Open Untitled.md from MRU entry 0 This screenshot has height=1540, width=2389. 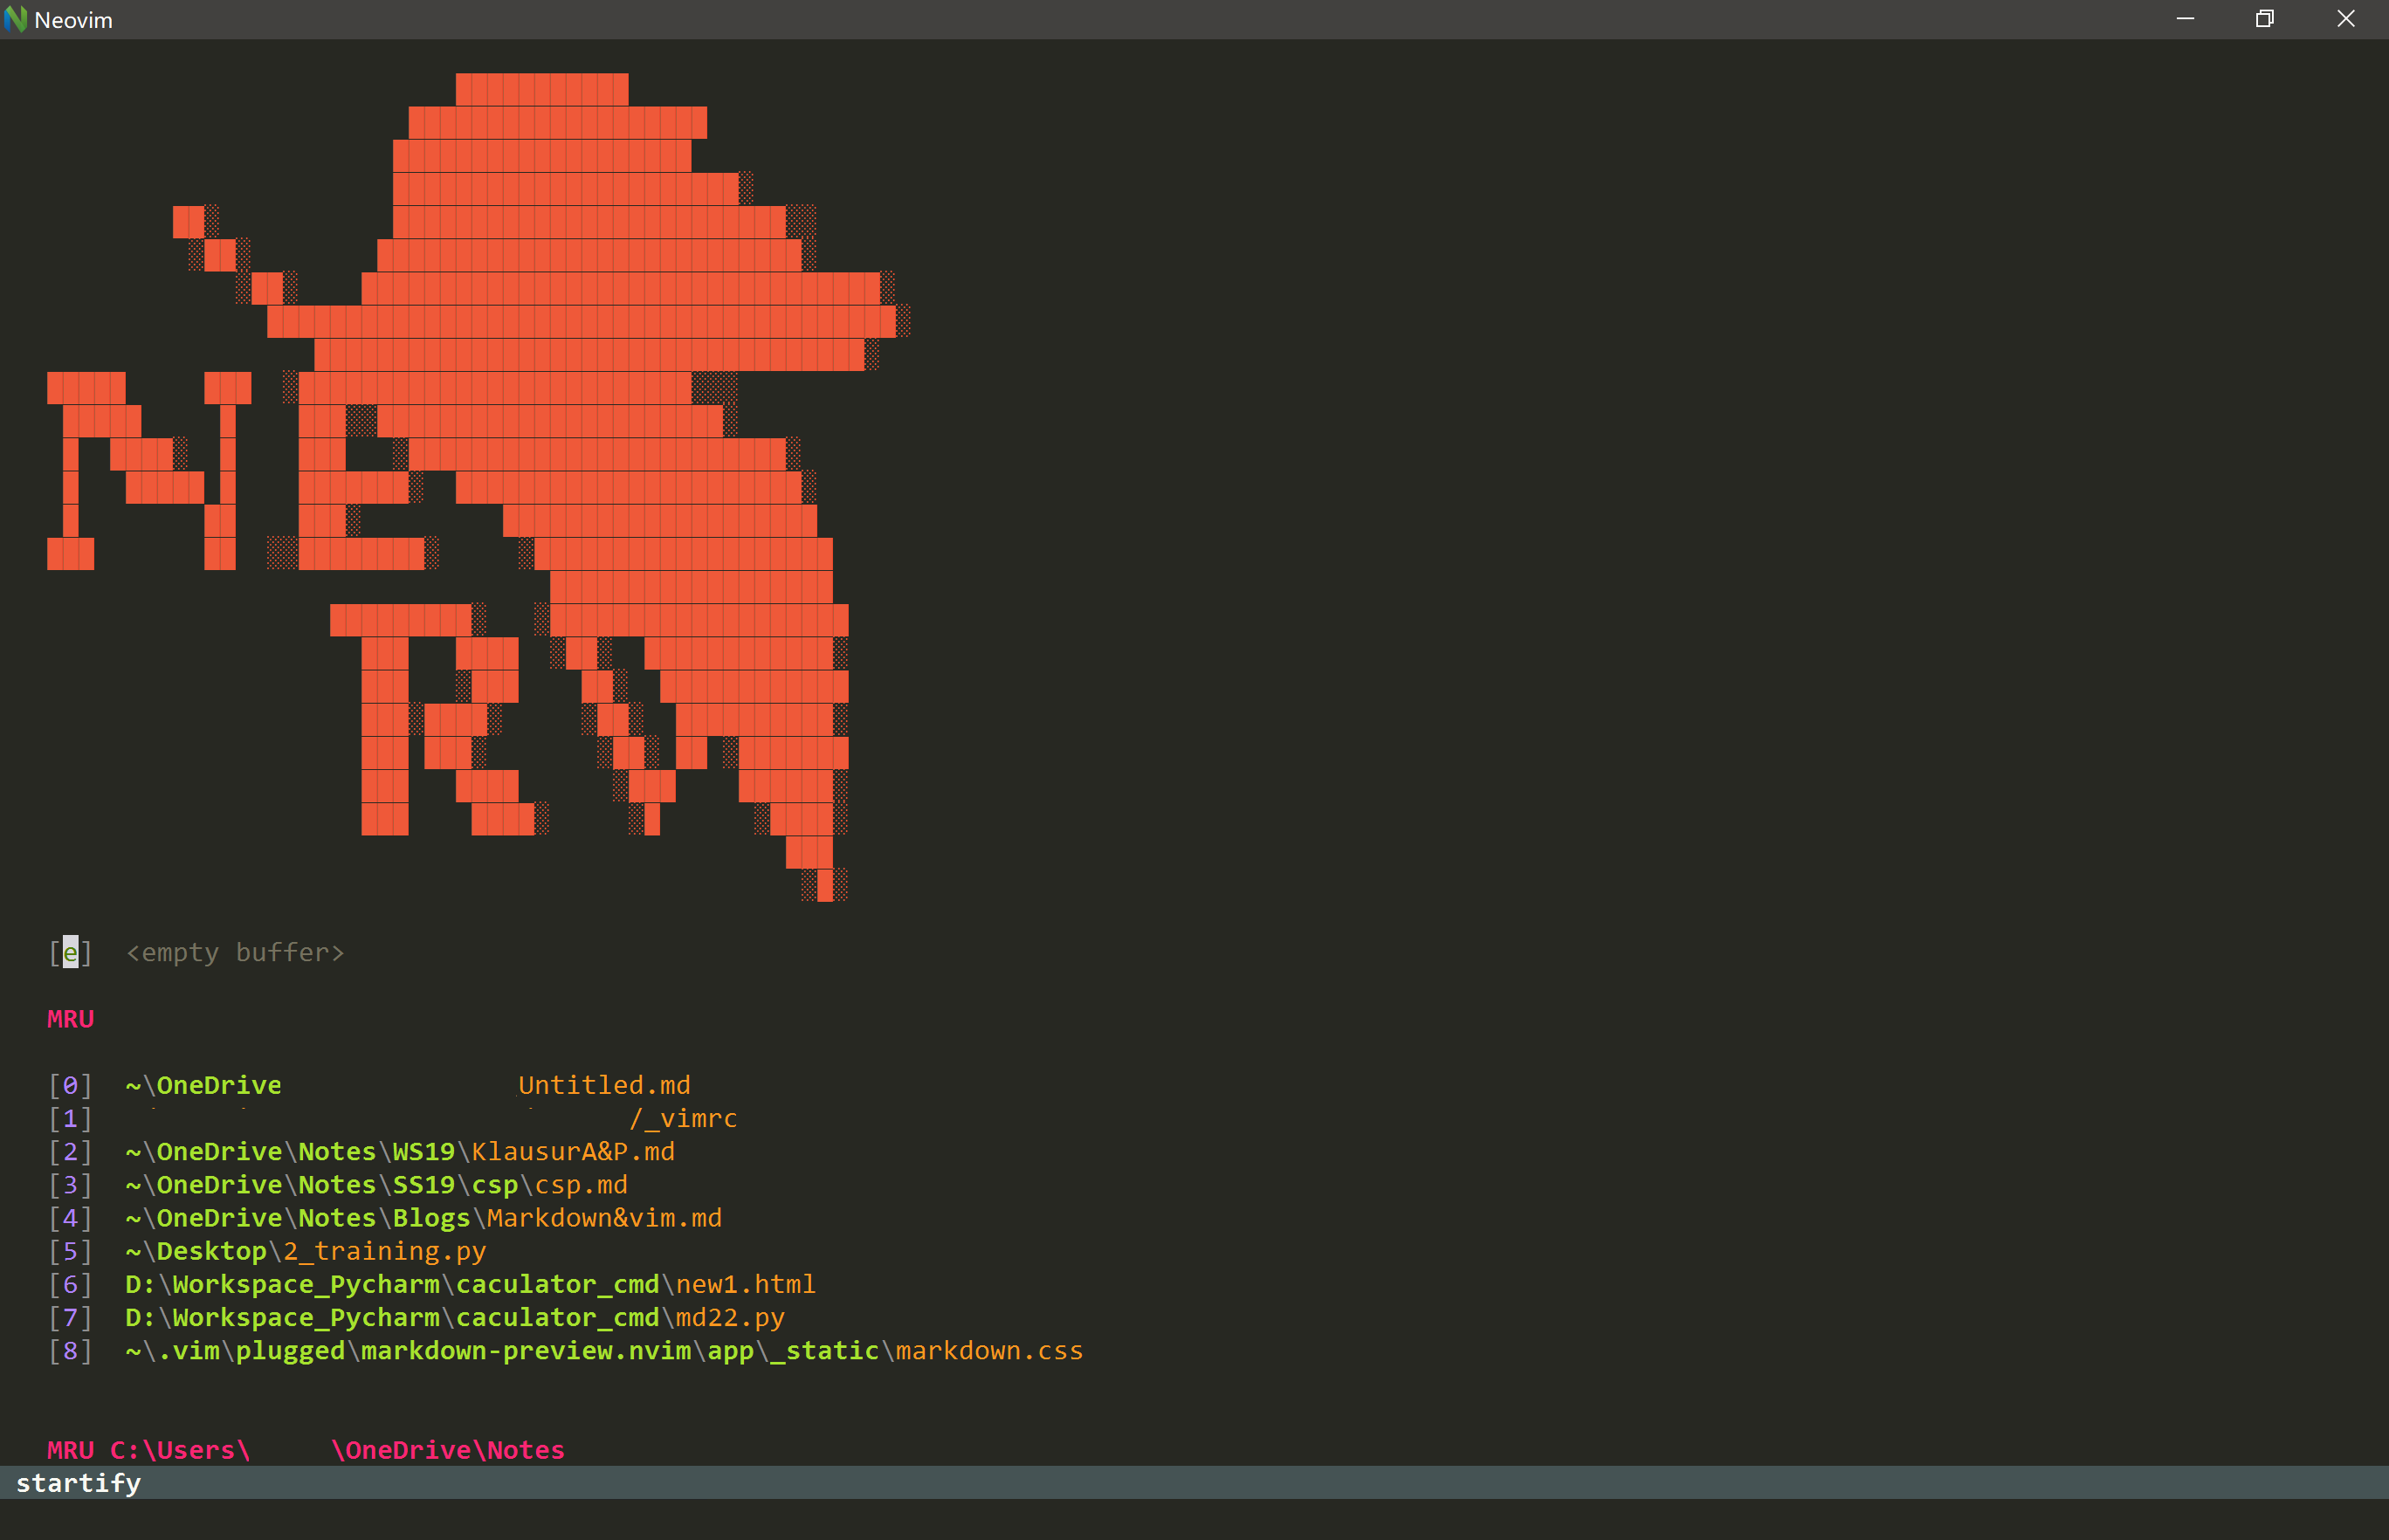pos(603,1085)
